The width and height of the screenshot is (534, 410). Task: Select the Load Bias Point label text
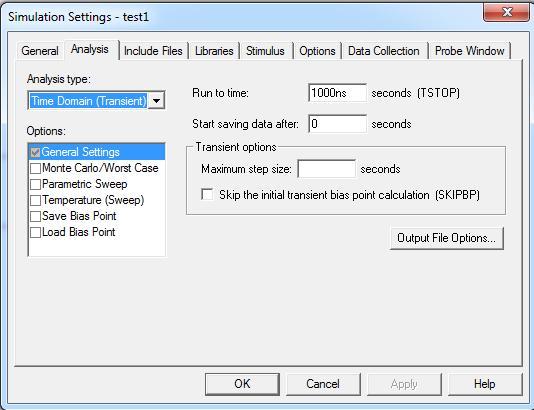click(x=79, y=232)
